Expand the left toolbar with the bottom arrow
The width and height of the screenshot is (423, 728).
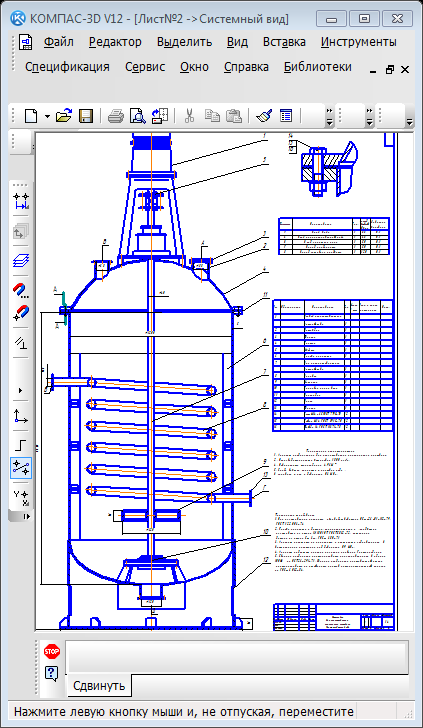26,516
